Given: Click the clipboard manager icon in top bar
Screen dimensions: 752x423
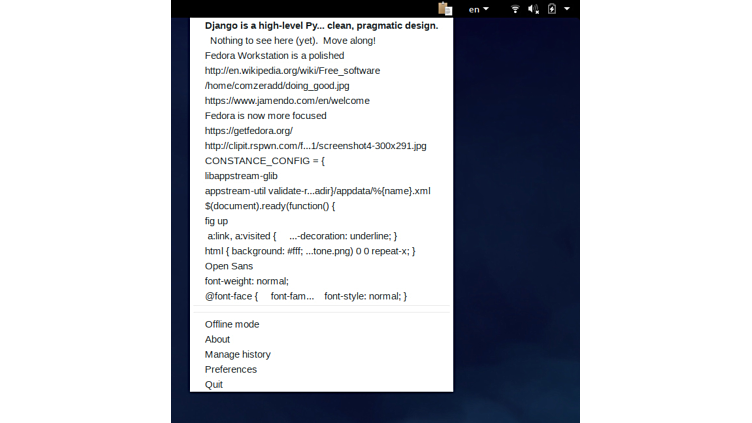Looking at the screenshot, I should click(445, 9).
